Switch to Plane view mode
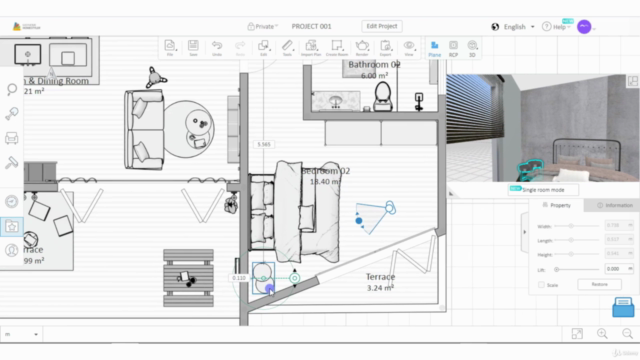The height and width of the screenshot is (360, 640). 435,49
